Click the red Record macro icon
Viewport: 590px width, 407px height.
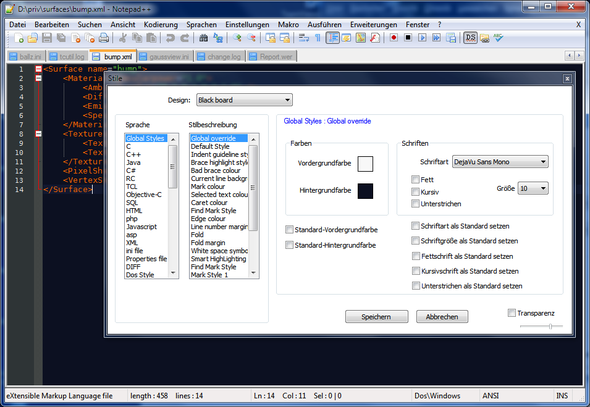[394, 38]
